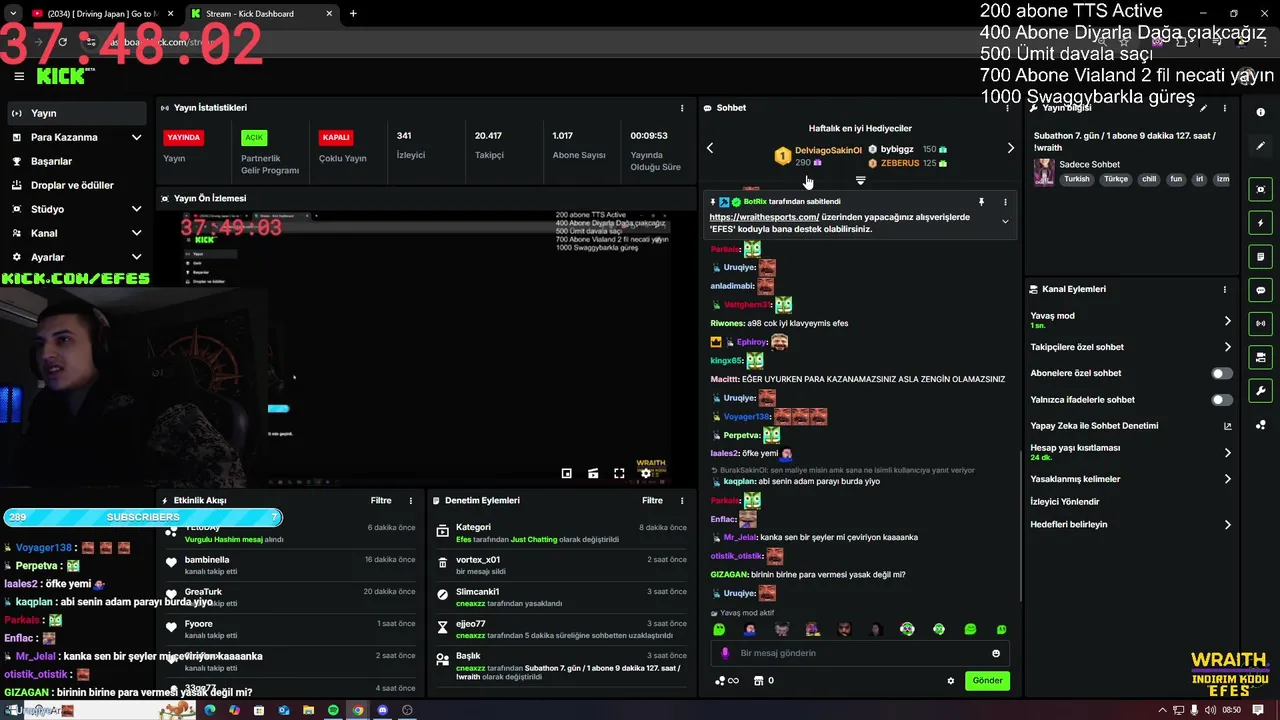Toggle Abonelere özel sohbet switch
1280x720 pixels.
[x=1222, y=373]
